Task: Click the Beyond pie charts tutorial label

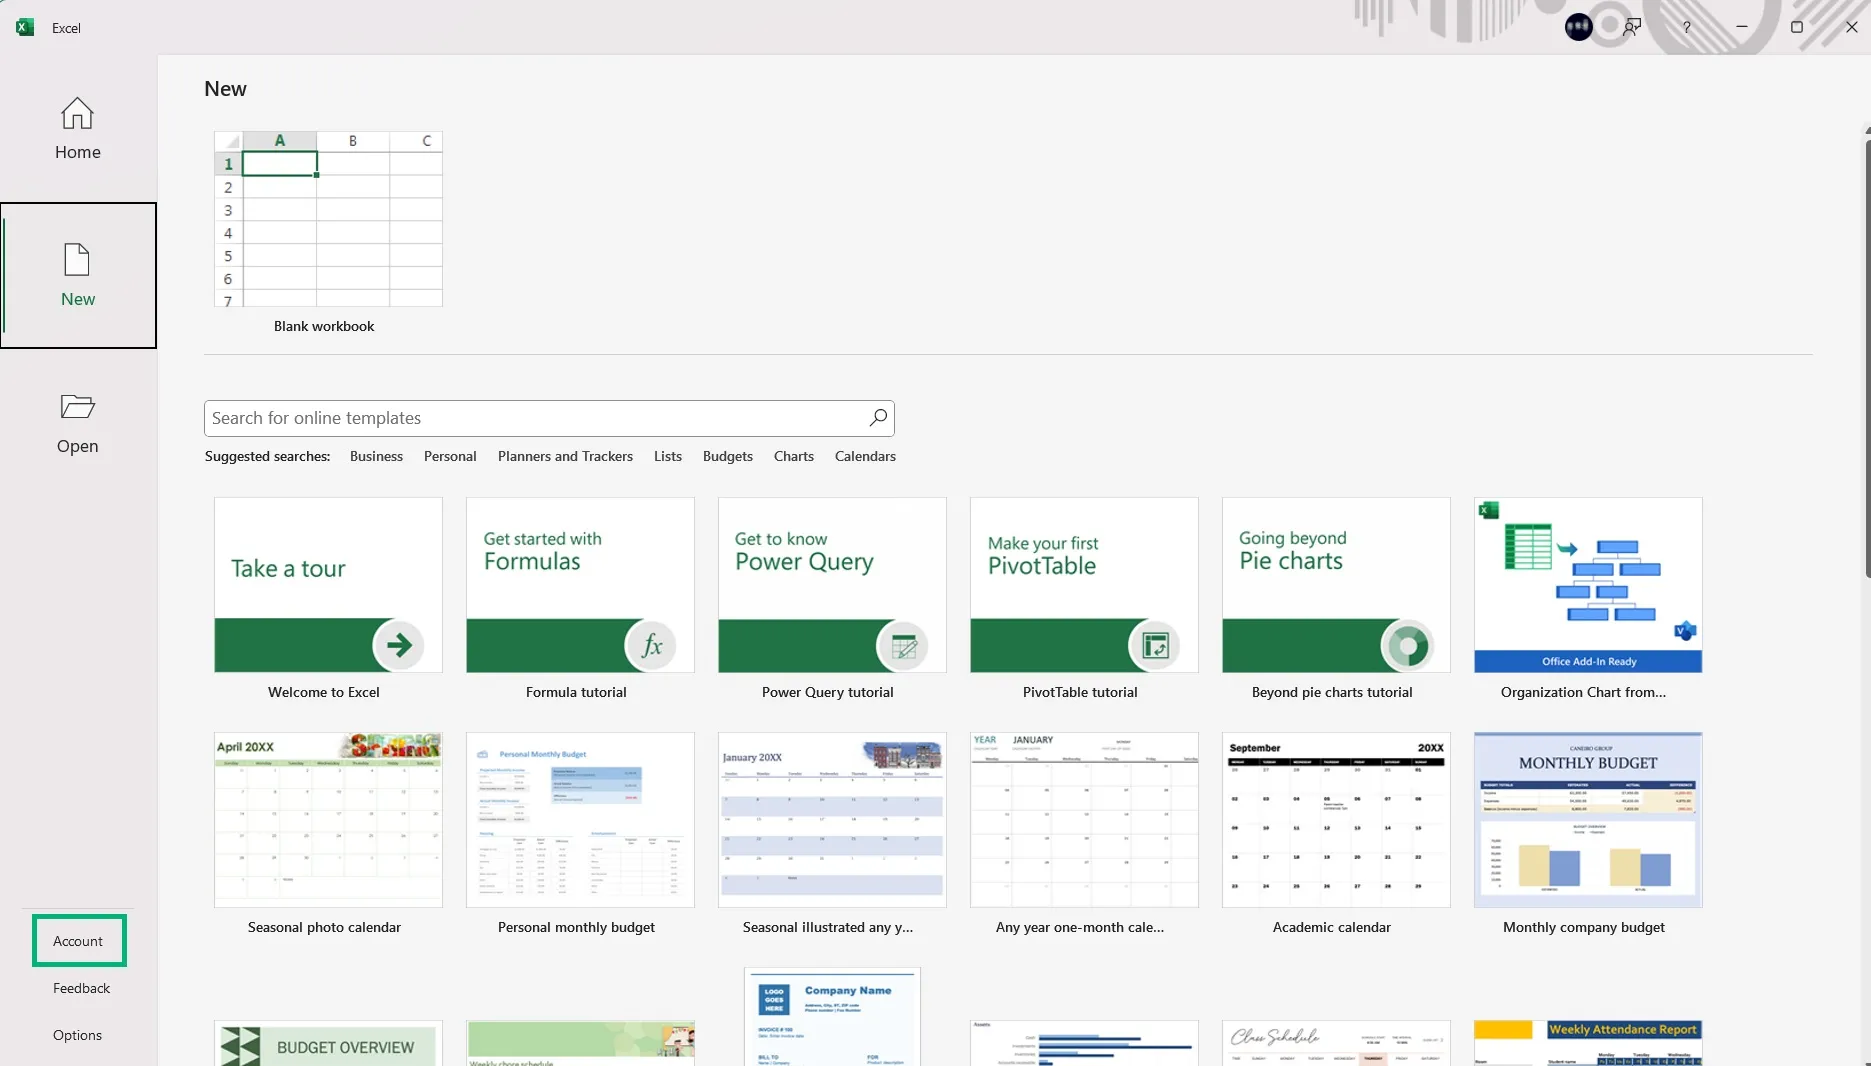Action: click(1332, 692)
